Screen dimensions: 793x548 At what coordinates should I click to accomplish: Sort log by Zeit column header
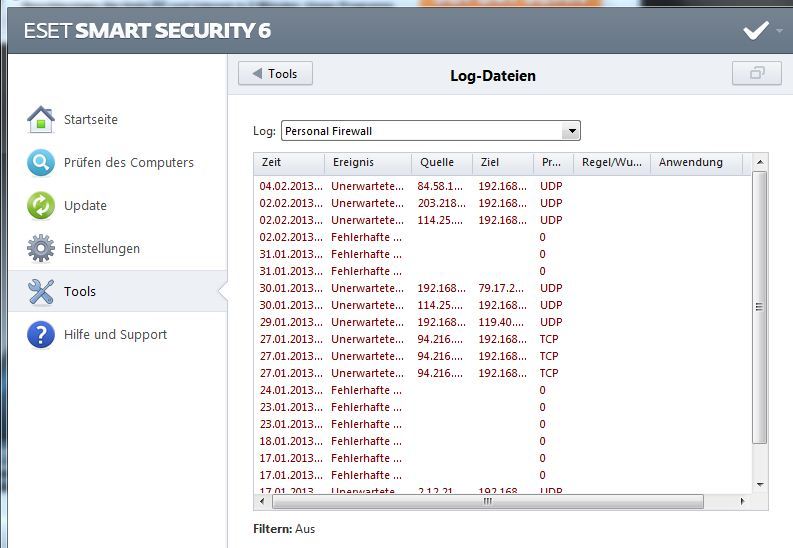pyautogui.click(x=289, y=162)
